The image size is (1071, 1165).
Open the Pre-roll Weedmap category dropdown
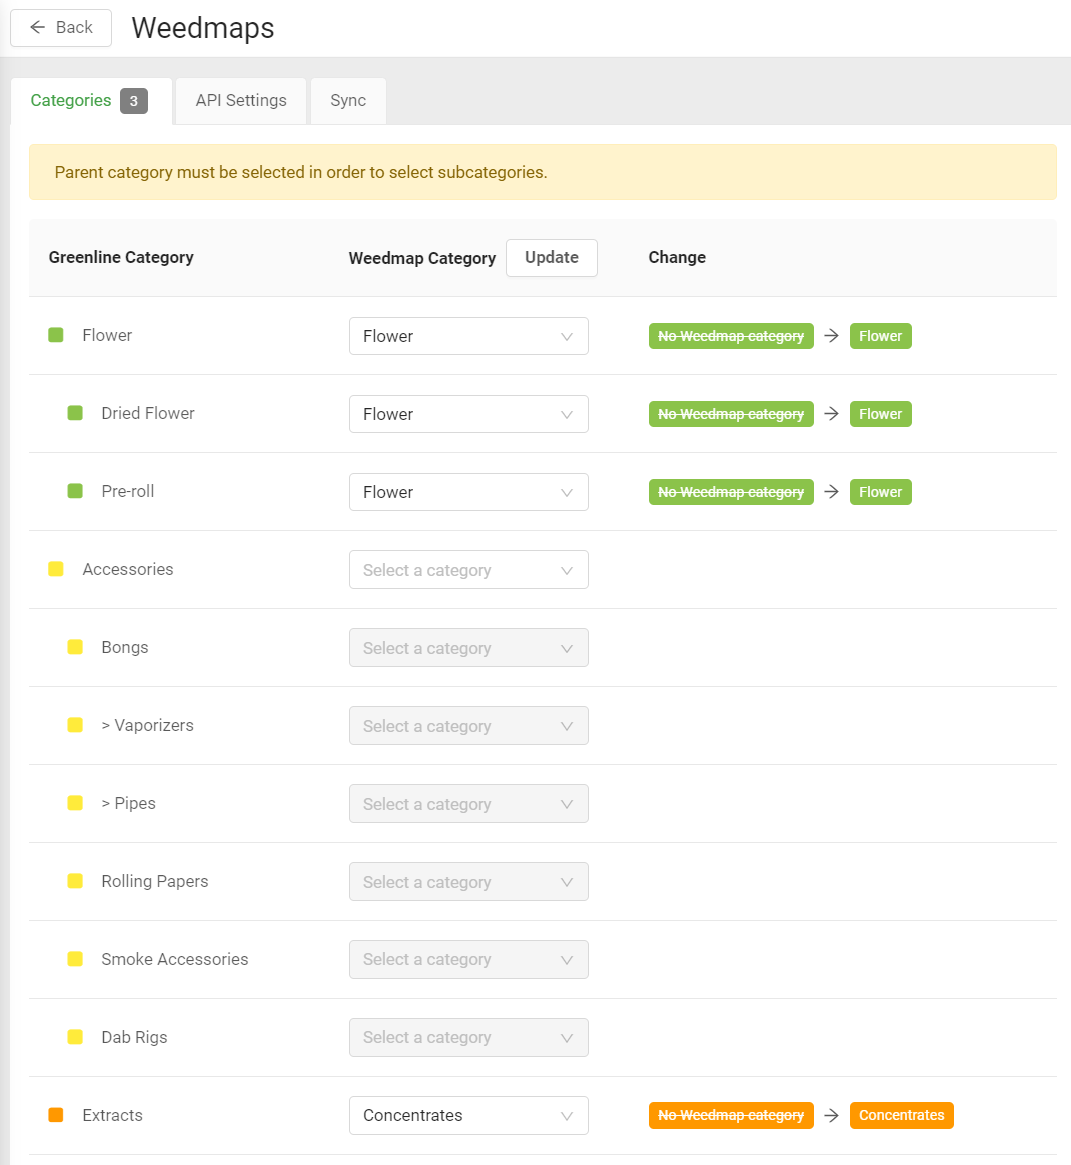pos(468,492)
